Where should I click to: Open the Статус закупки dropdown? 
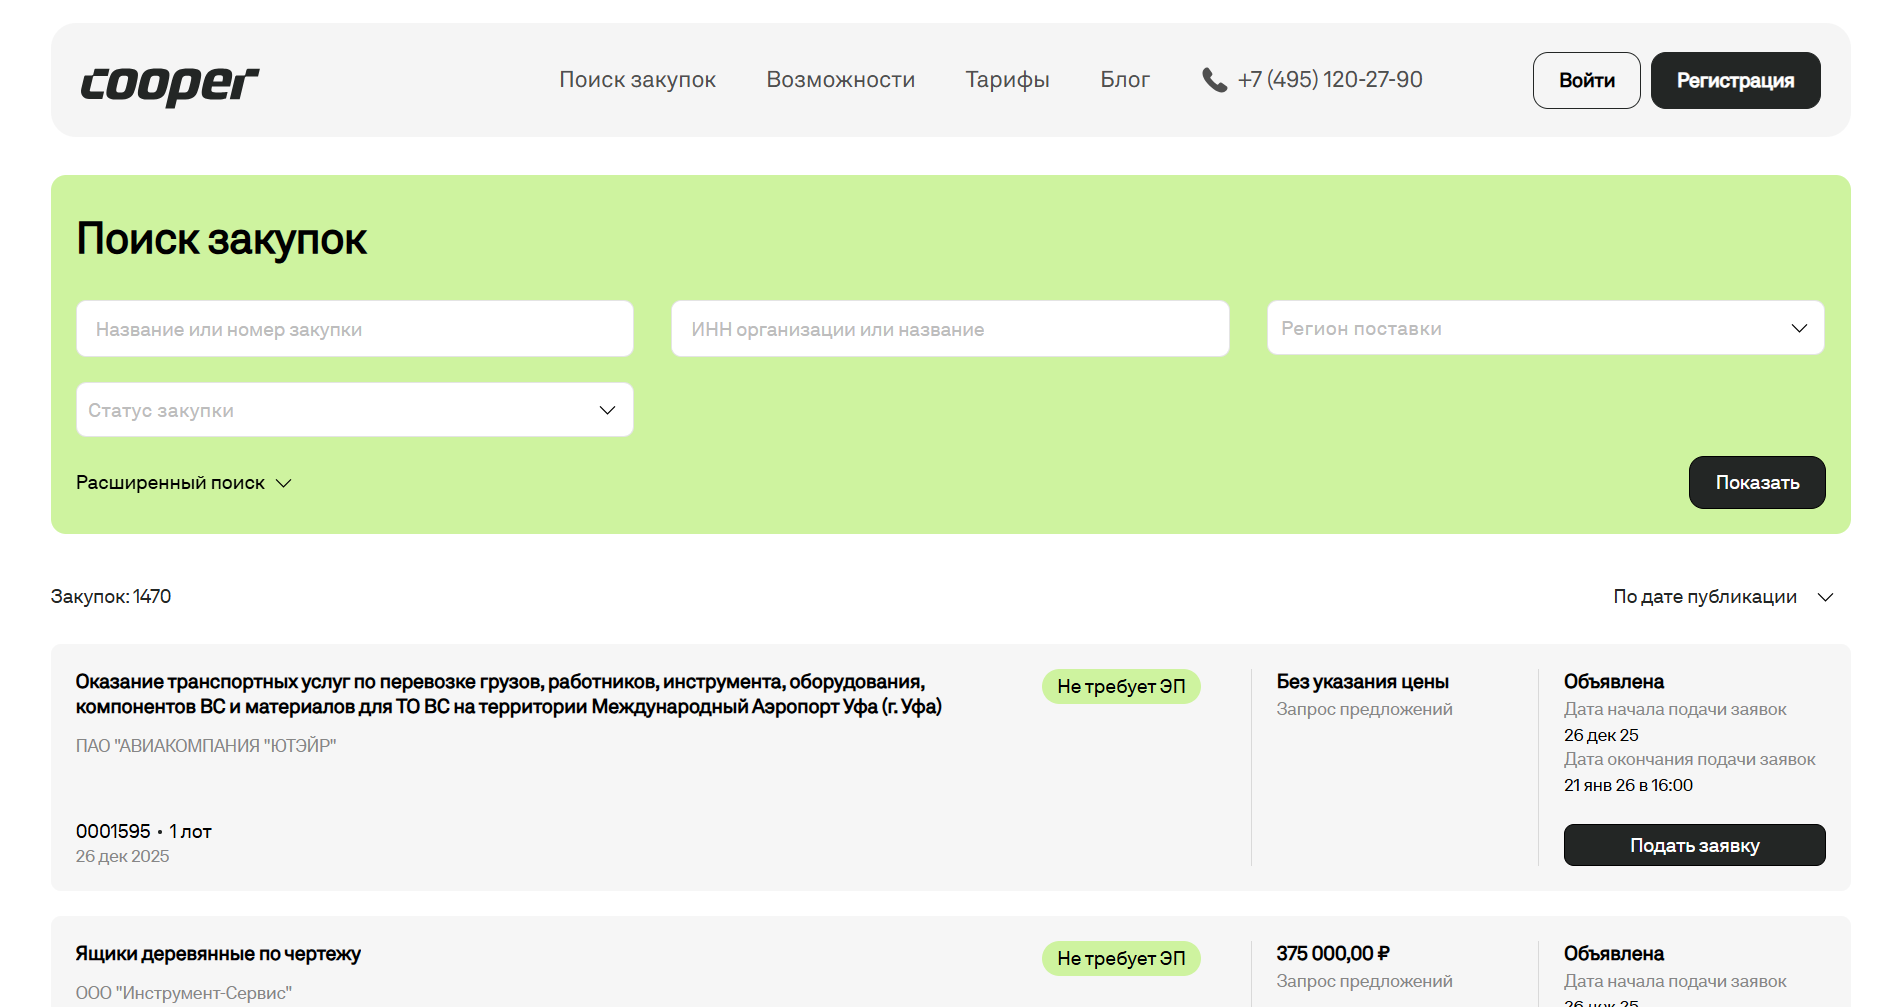coord(354,410)
